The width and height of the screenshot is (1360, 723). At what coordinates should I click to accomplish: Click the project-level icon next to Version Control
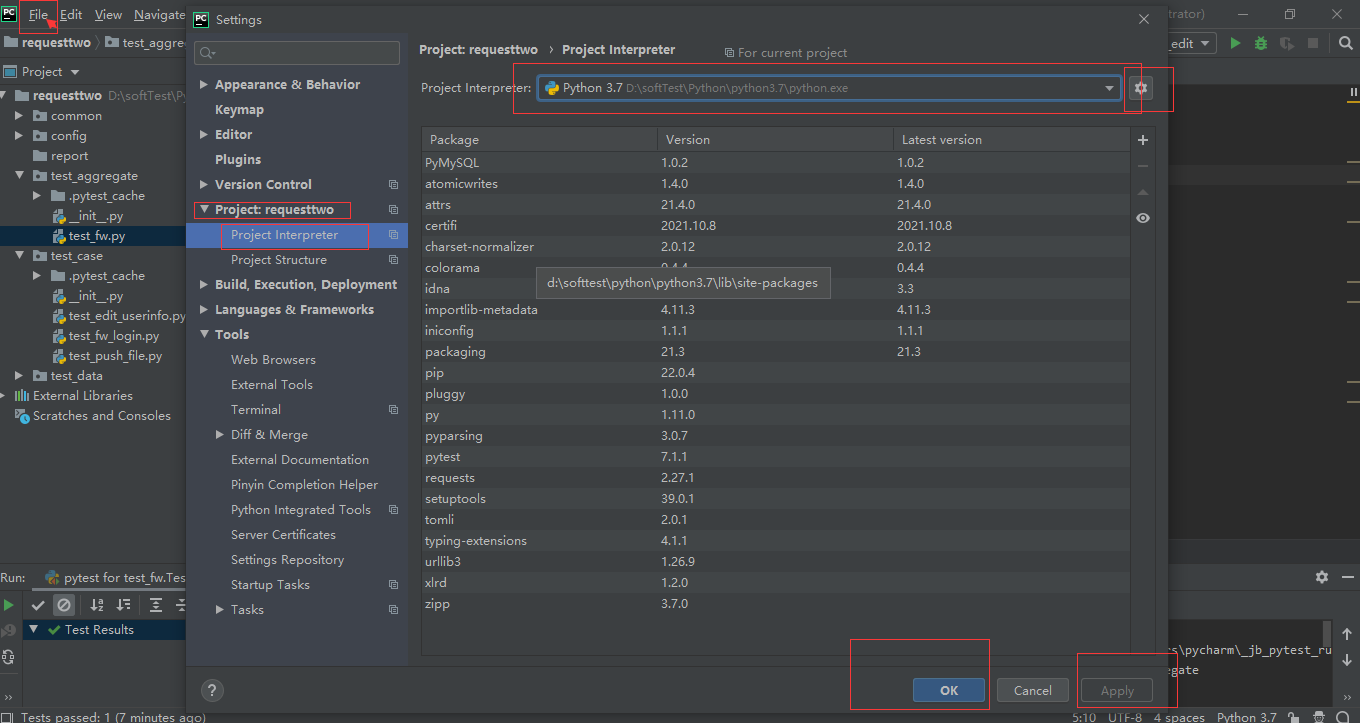[393, 185]
